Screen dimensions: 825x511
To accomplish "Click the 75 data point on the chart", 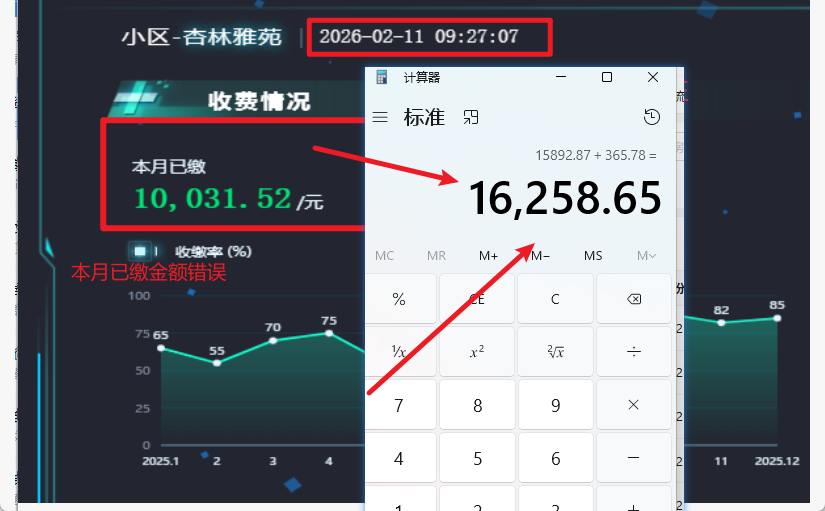I will pyautogui.click(x=329, y=333).
